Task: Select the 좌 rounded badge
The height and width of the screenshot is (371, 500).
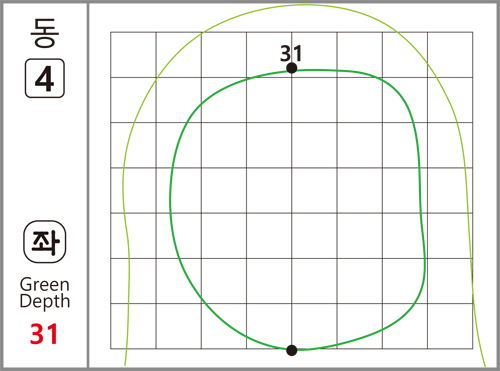Action: [x=45, y=242]
